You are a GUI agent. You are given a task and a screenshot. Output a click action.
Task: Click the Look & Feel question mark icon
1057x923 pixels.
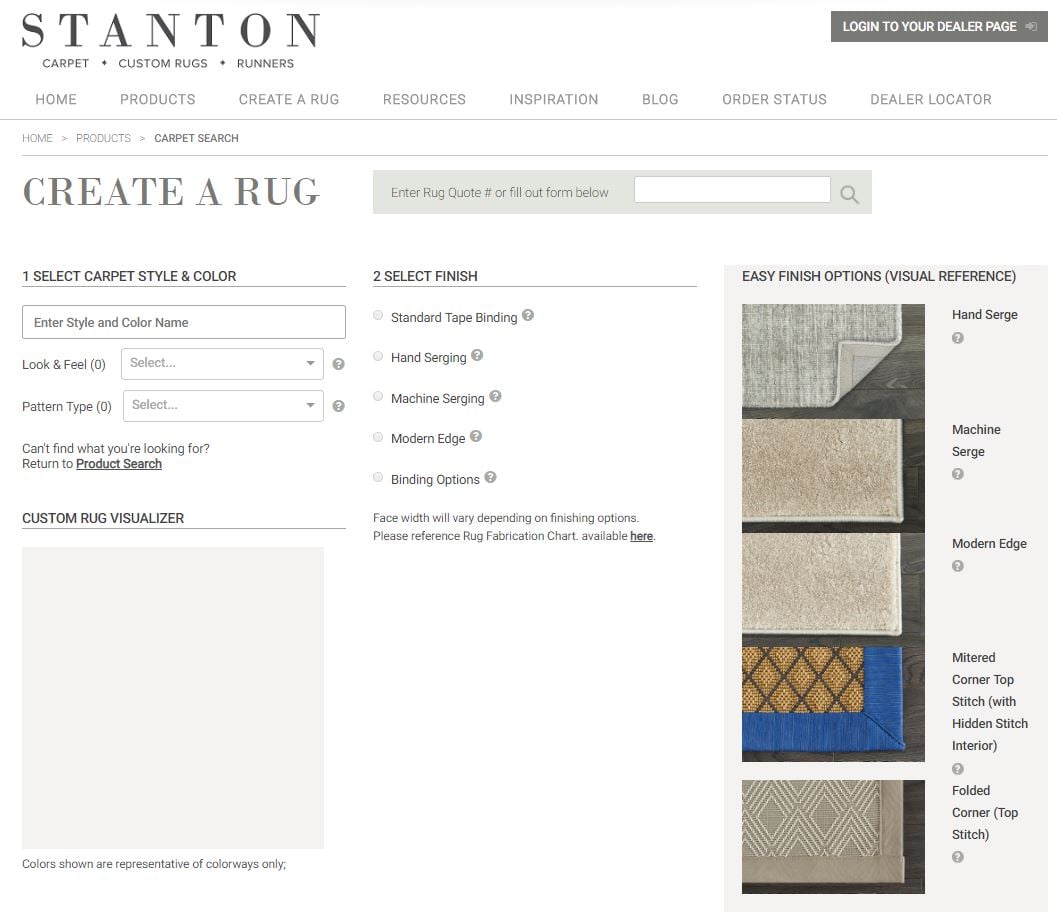point(338,364)
